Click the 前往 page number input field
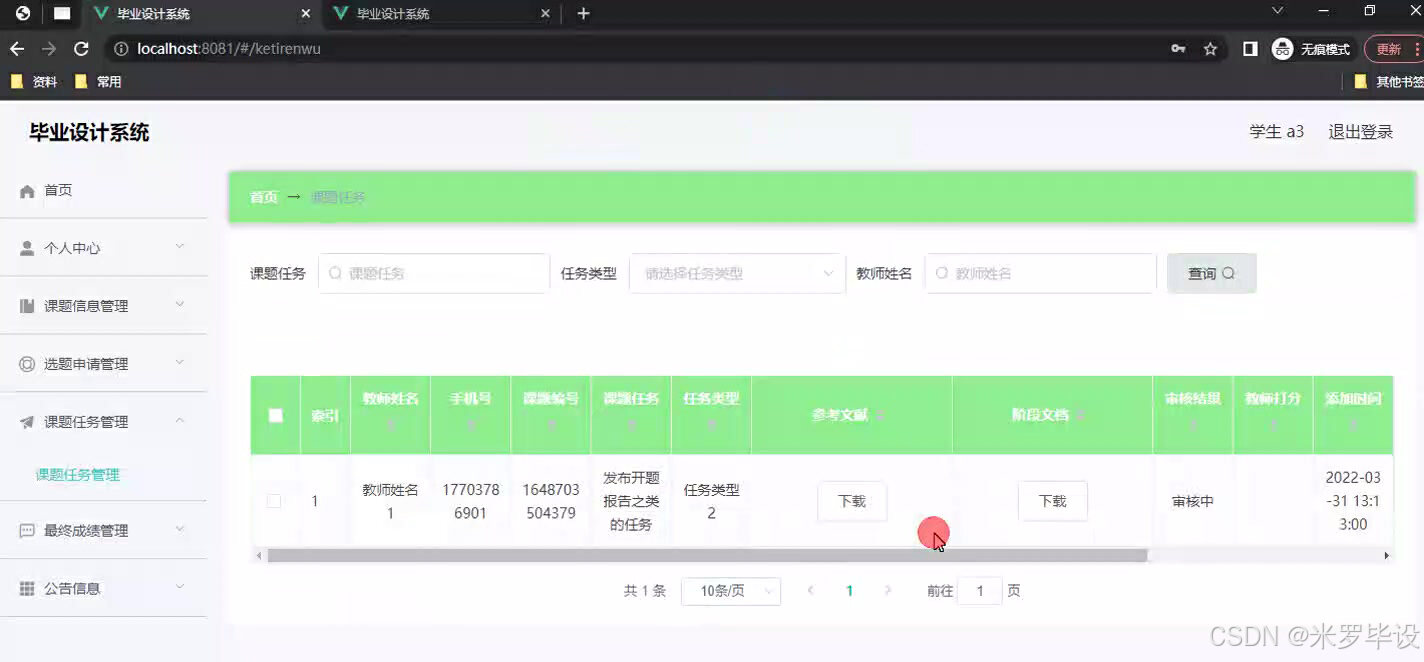The width and height of the screenshot is (1424, 662). [981, 590]
